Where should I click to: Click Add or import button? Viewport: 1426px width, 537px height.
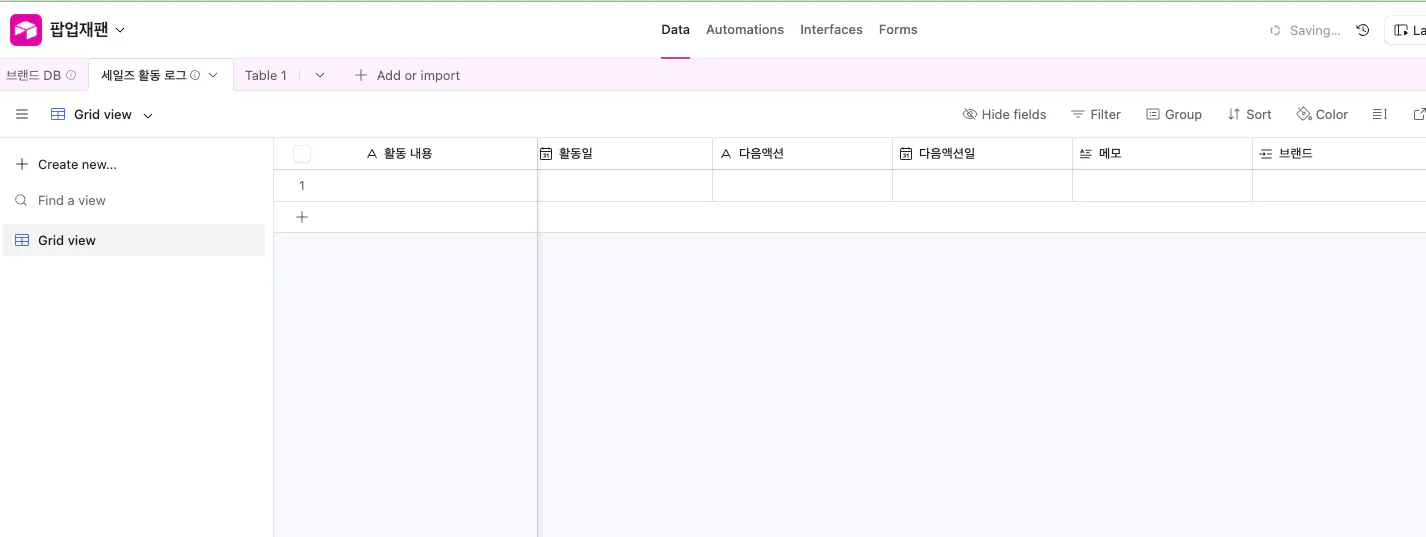pos(408,75)
